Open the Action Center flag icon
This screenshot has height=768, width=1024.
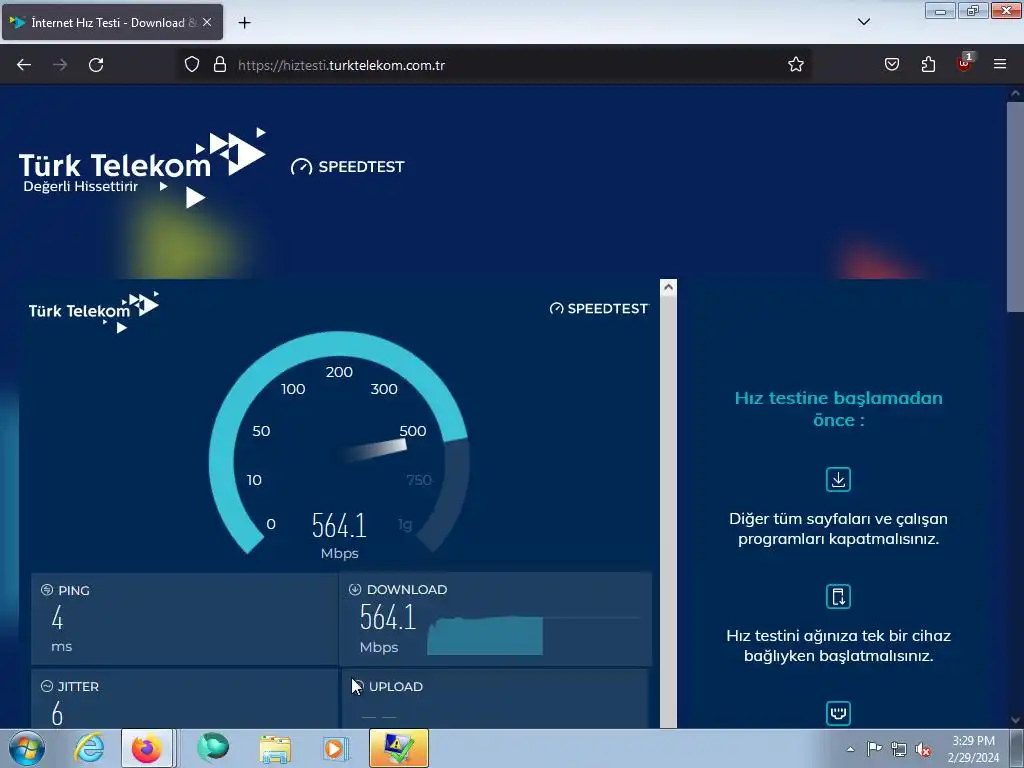coord(874,748)
